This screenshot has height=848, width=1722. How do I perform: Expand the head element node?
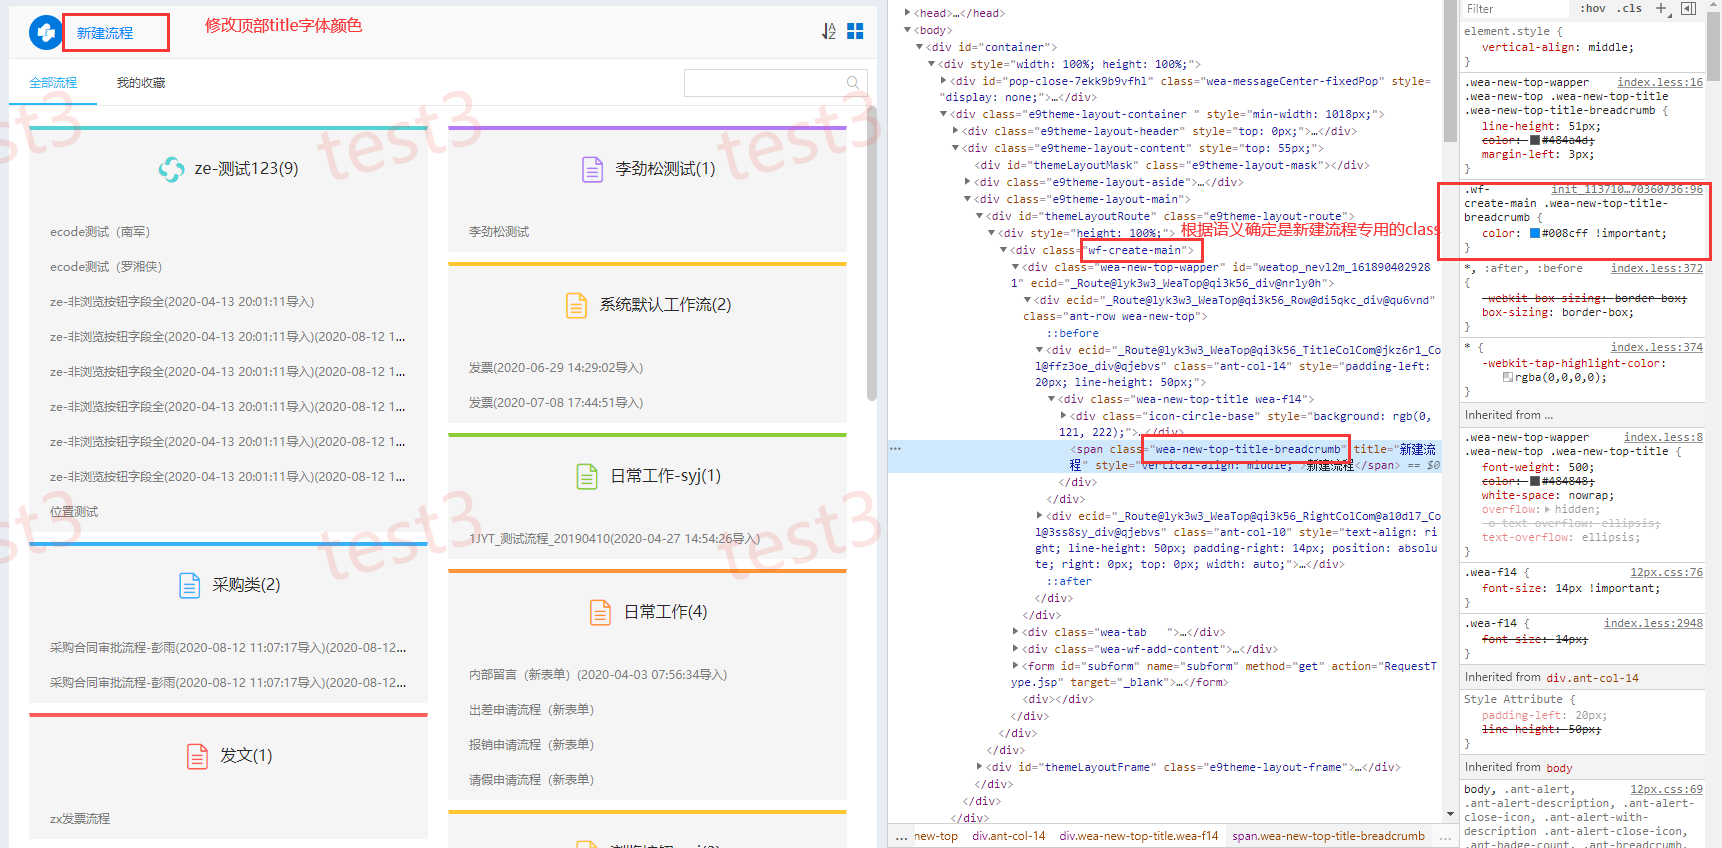click(x=908, y=13)
